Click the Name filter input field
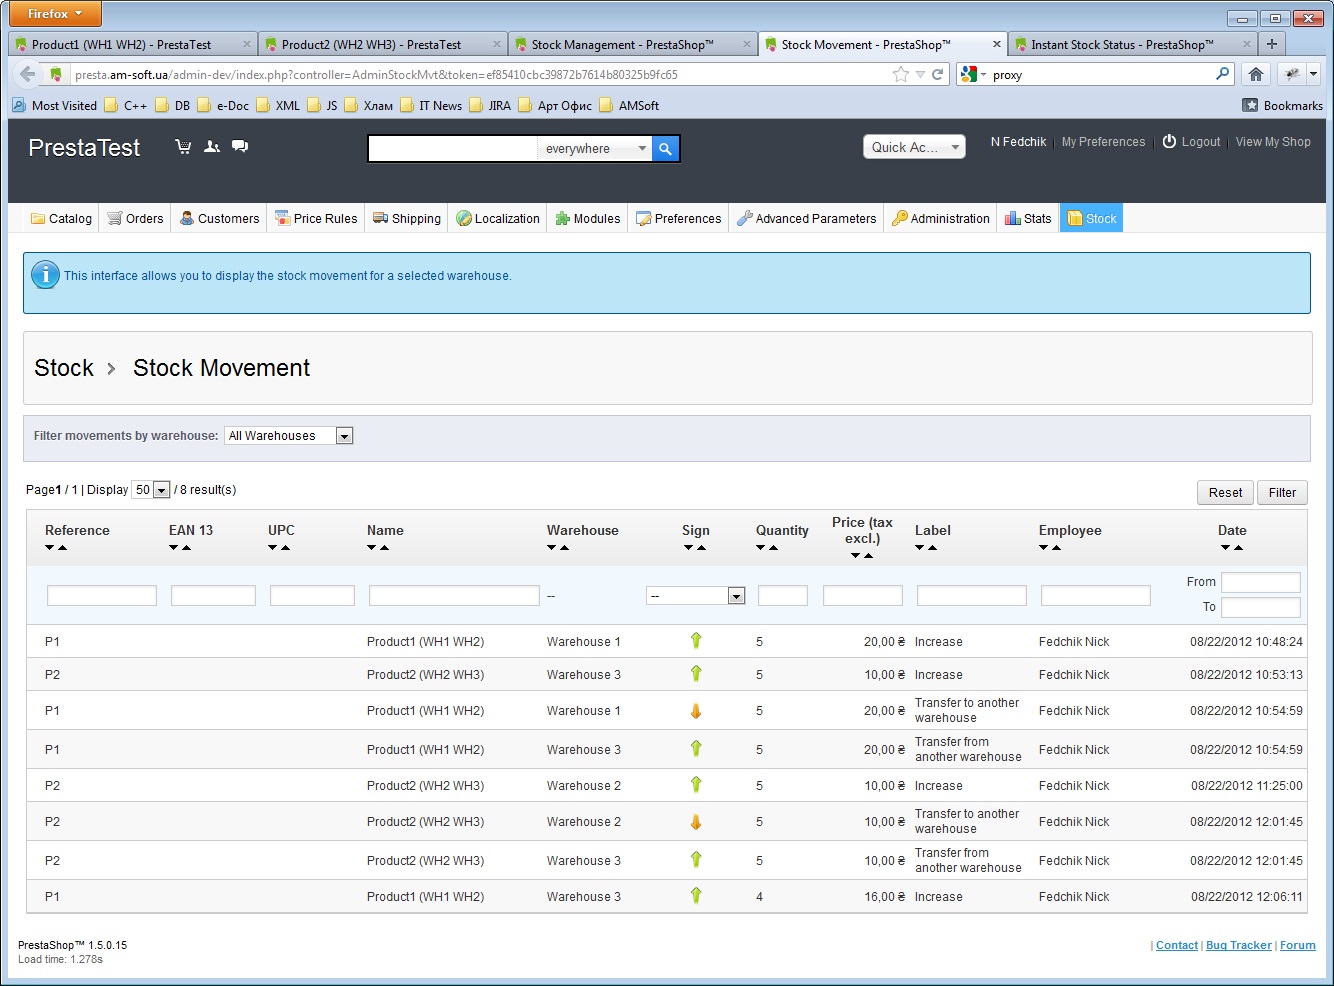The image size is (1334, 986). pyautogui.click(x=454, y=596)
